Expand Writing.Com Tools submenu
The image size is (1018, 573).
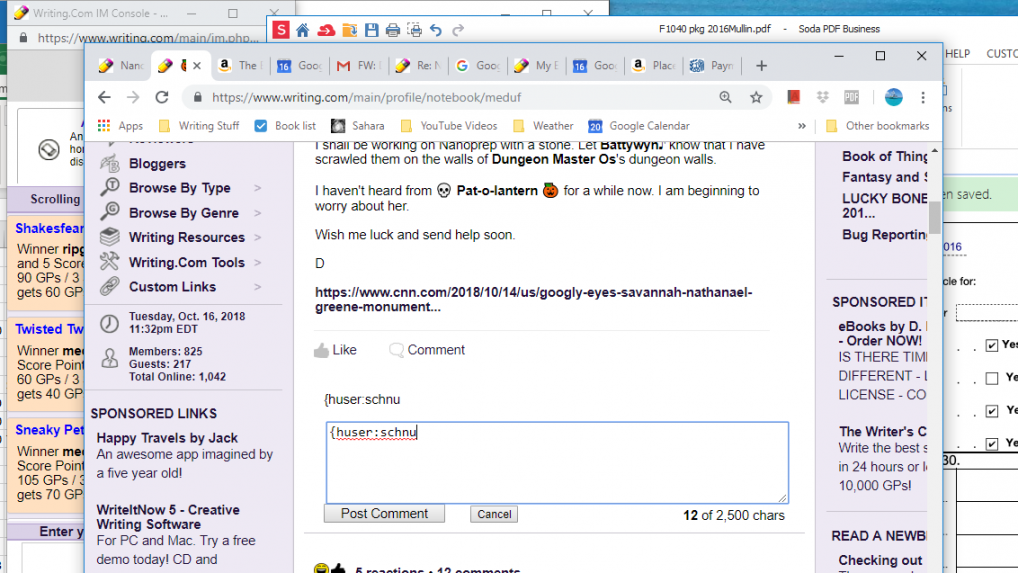coord(258,262)
